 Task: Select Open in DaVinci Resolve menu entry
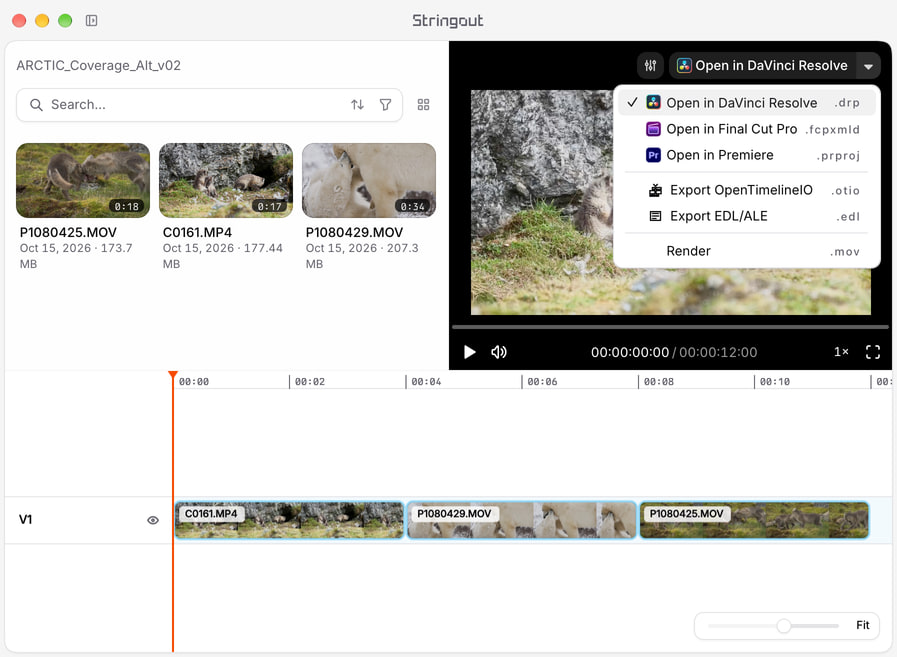[x=747, y=103]
